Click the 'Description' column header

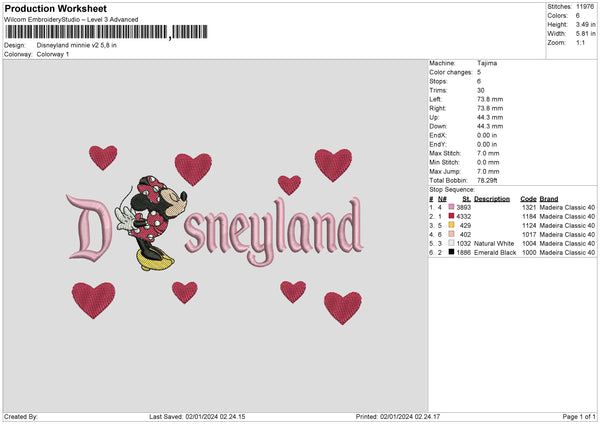pos(492,199)
